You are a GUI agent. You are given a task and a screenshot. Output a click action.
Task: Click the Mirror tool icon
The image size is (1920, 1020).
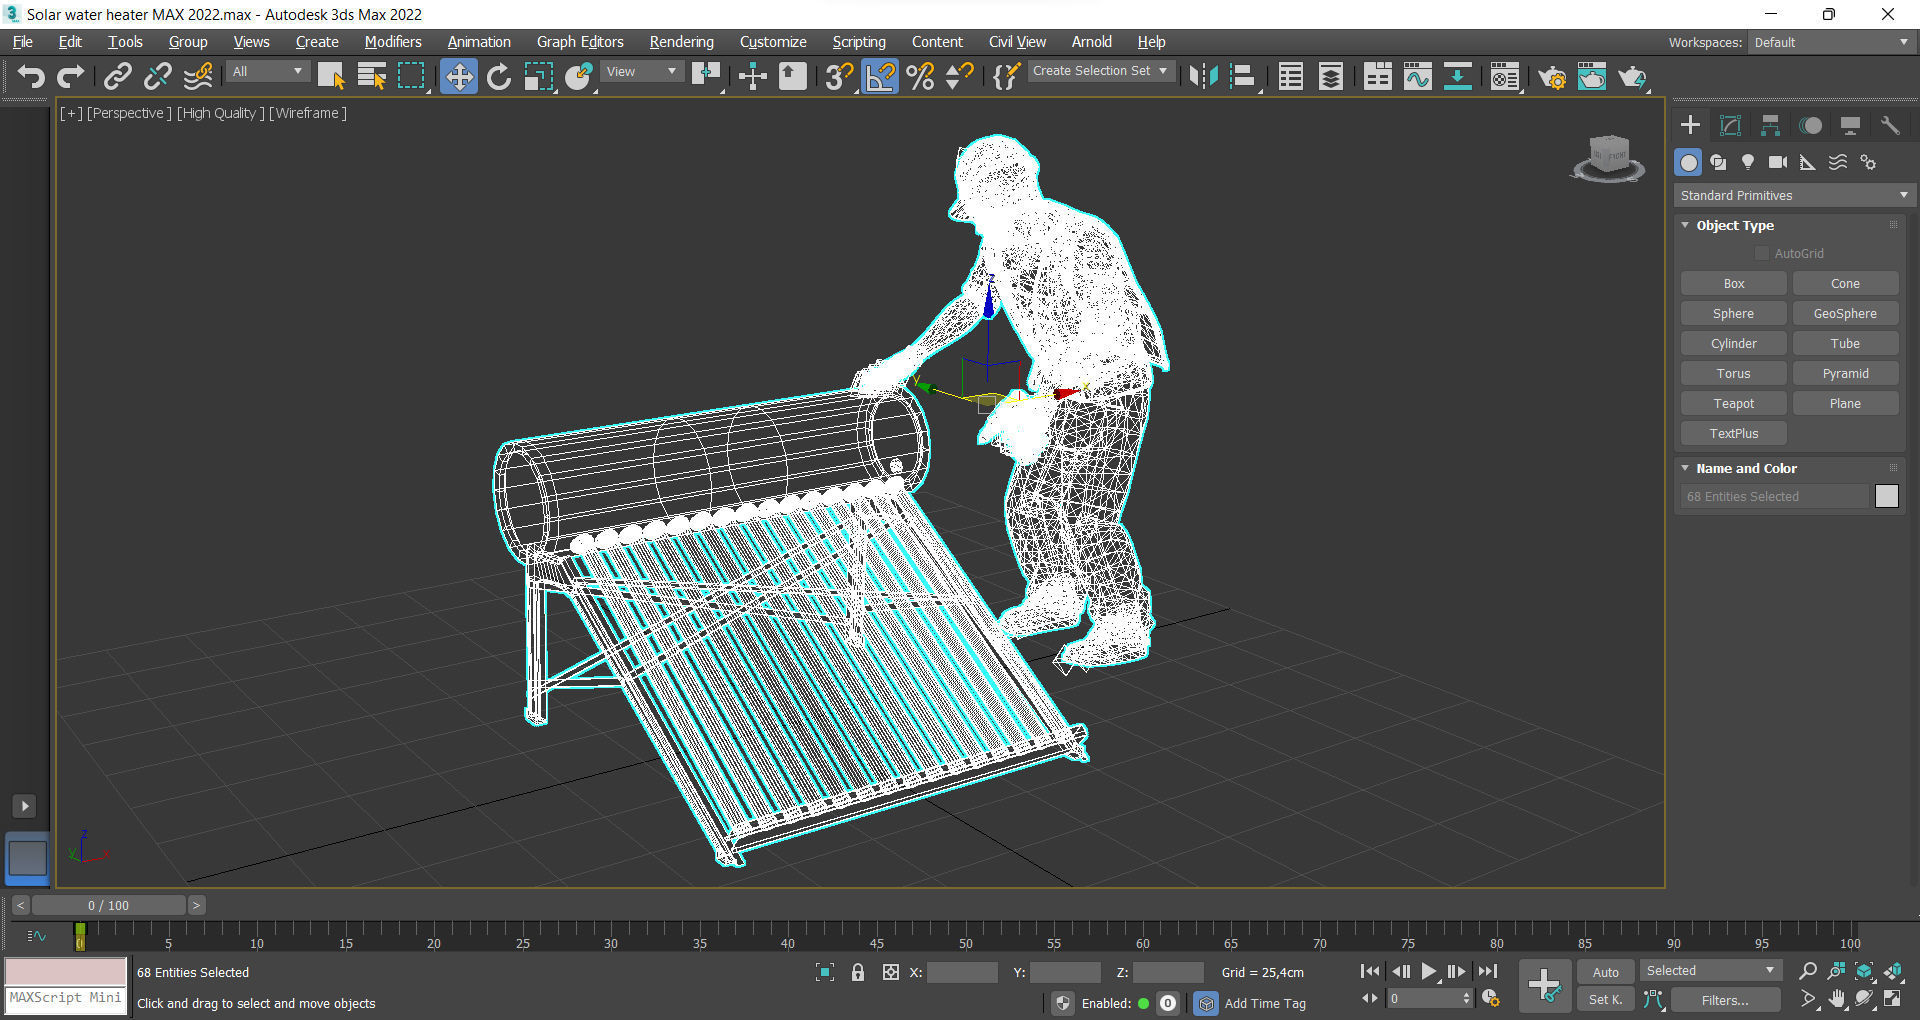tap(1203, 76)
